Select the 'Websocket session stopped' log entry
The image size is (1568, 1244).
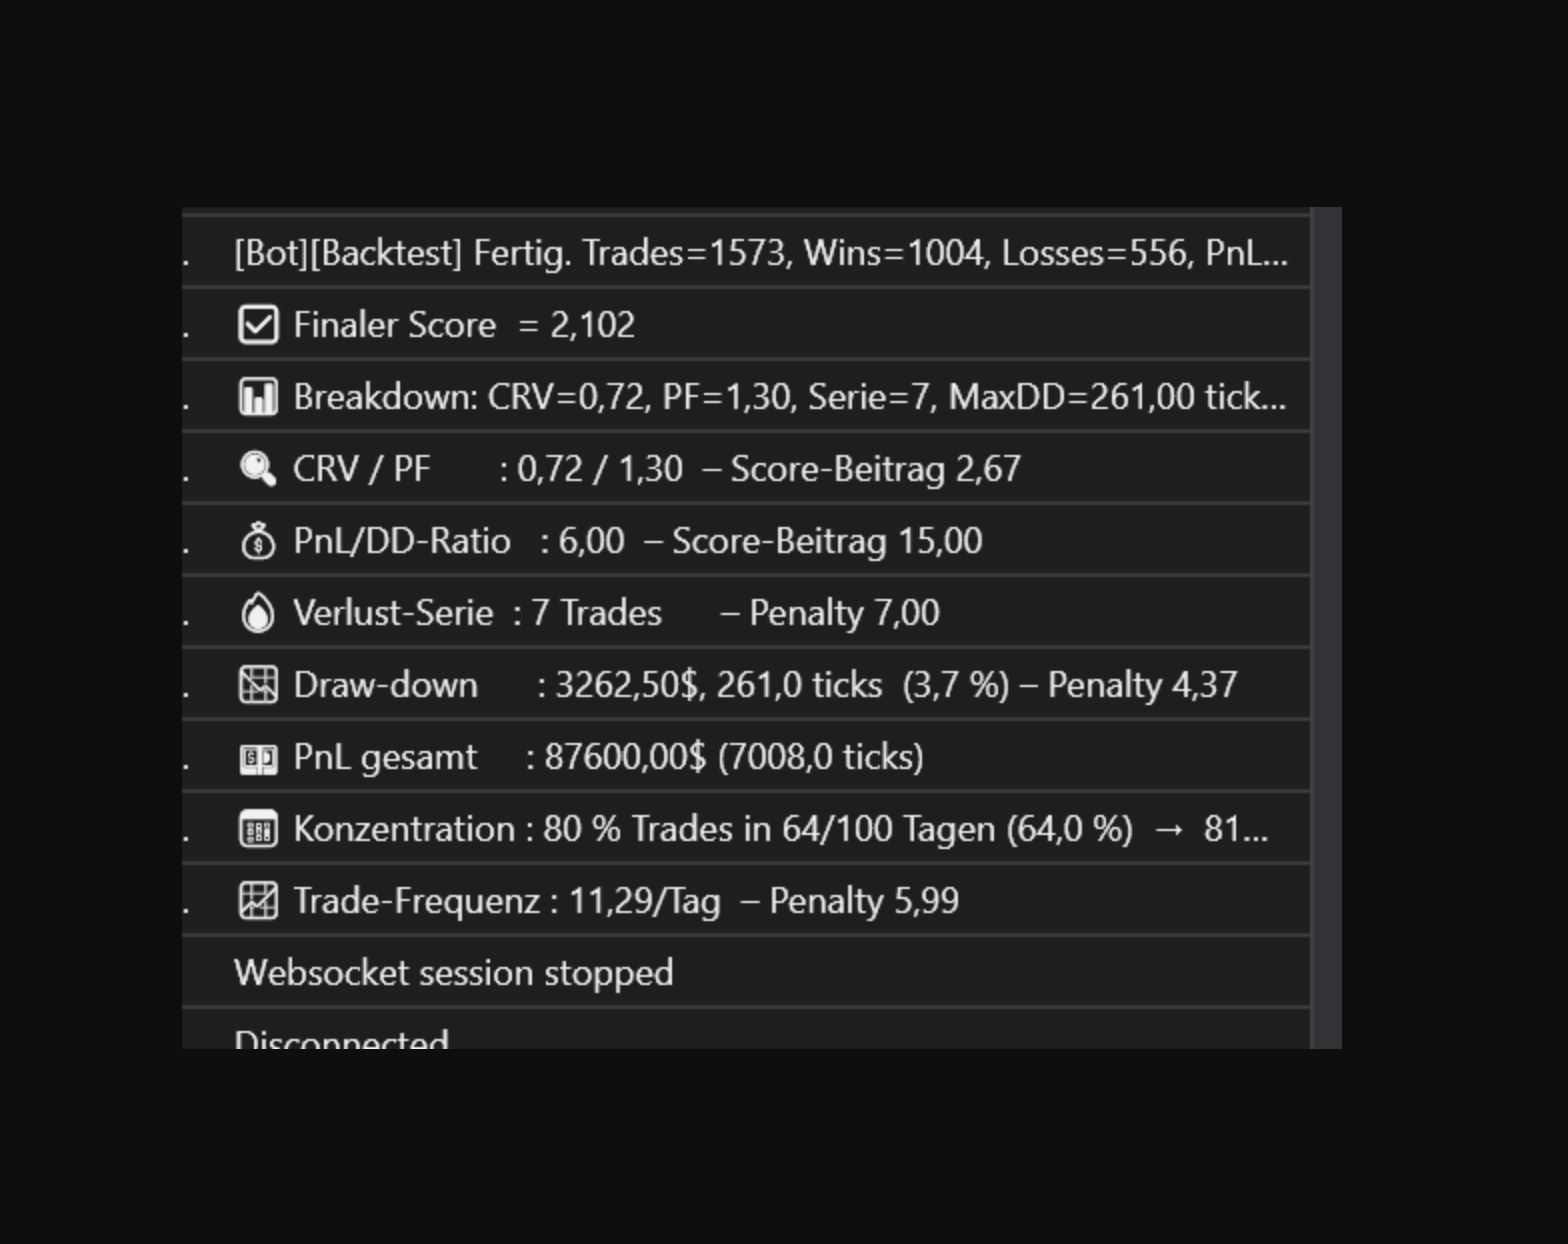(x=453, y=973)
